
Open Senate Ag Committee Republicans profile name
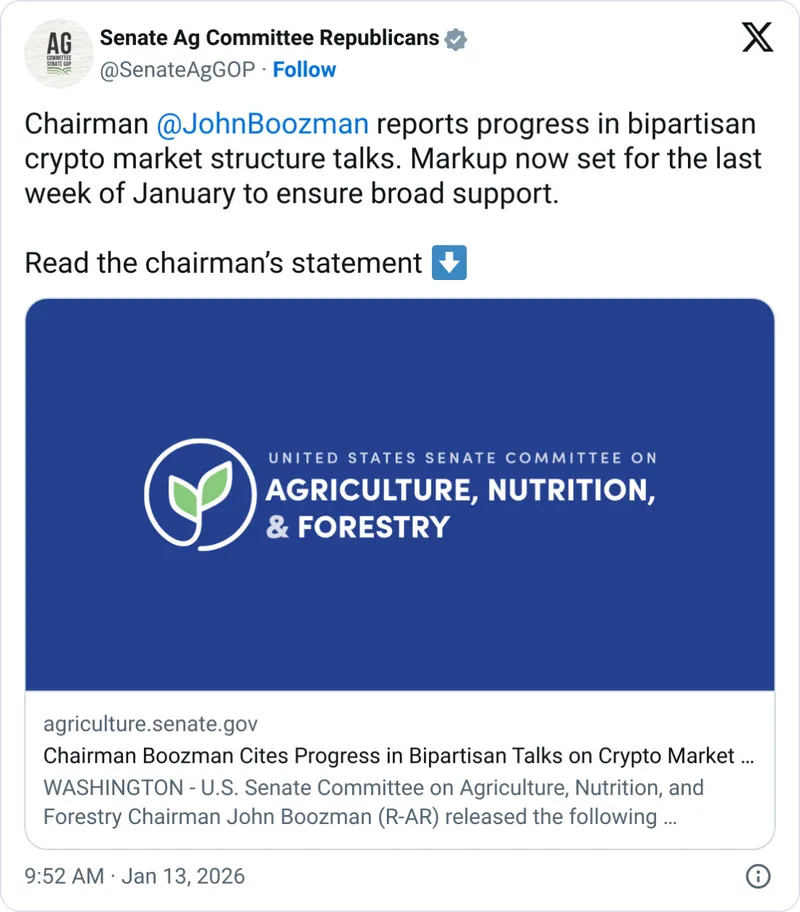pos(269,39)
